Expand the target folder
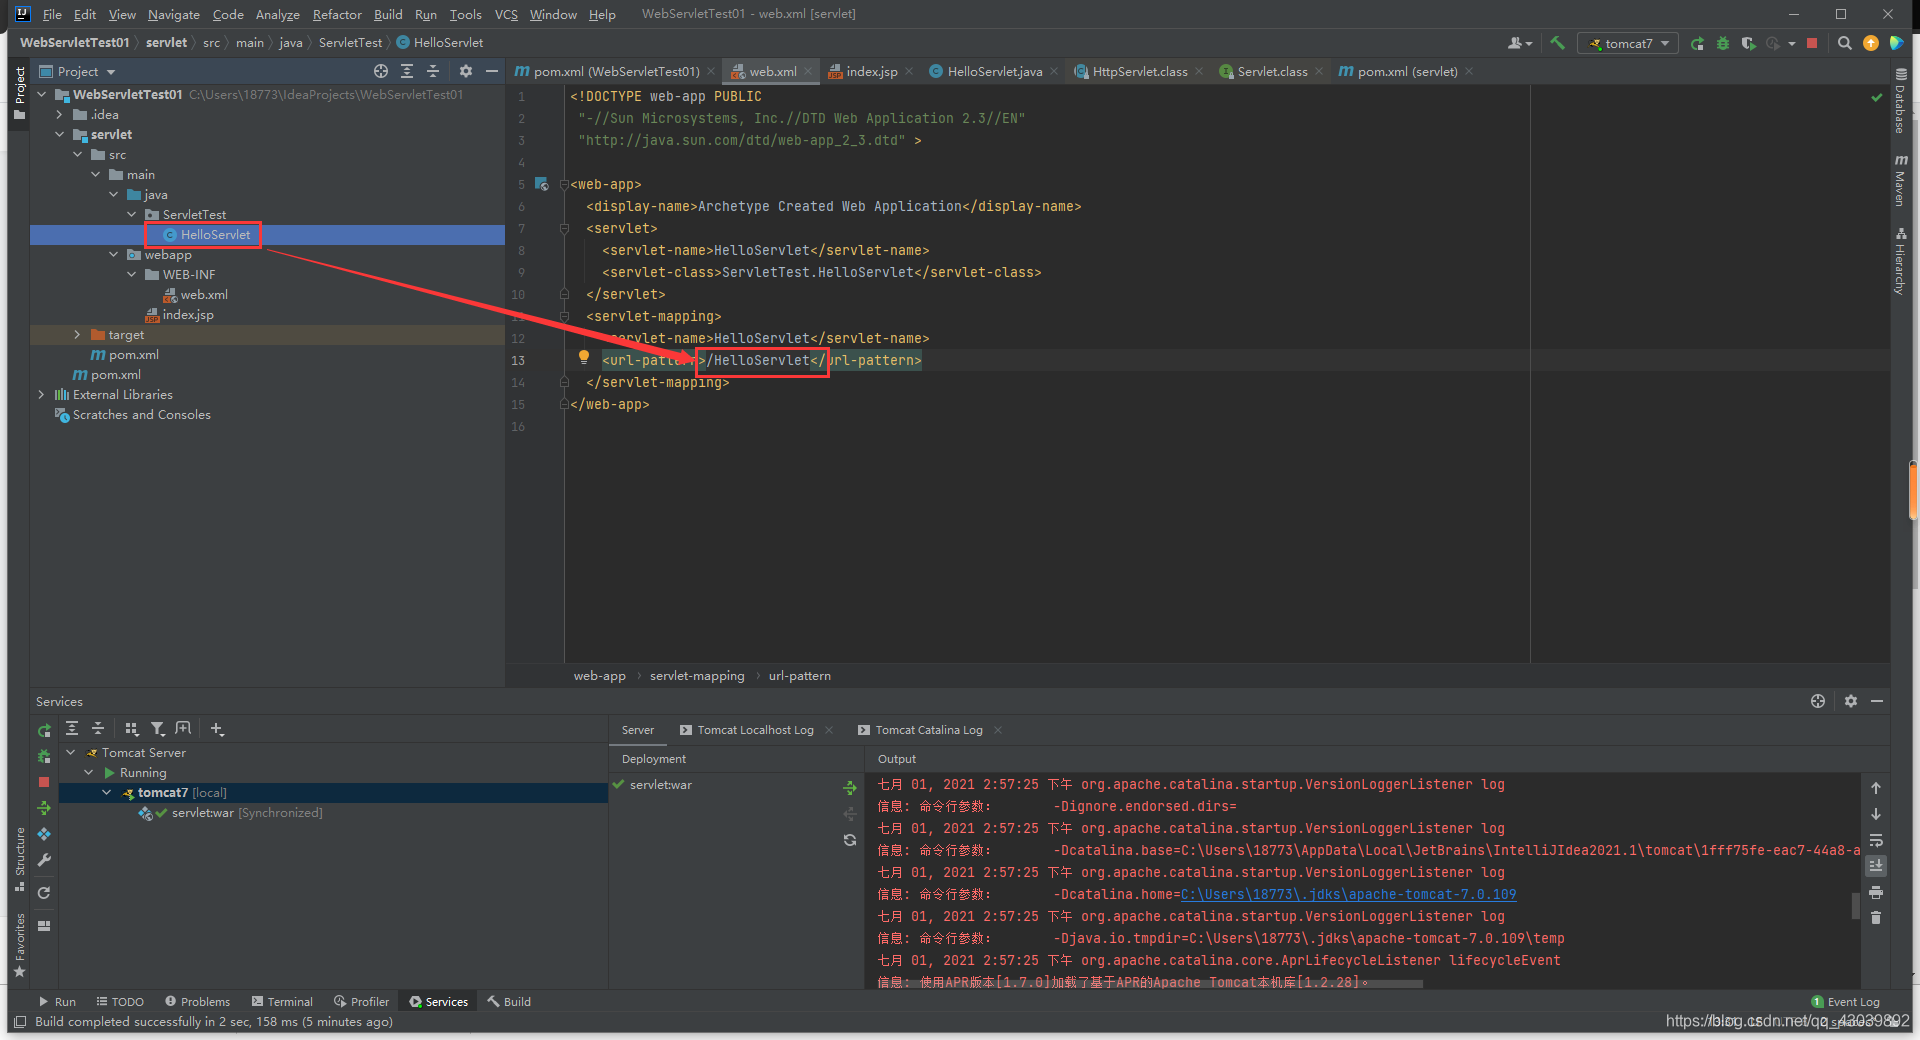The height and width of the screenshot is (1040, 1920). (x=77, y=335)
